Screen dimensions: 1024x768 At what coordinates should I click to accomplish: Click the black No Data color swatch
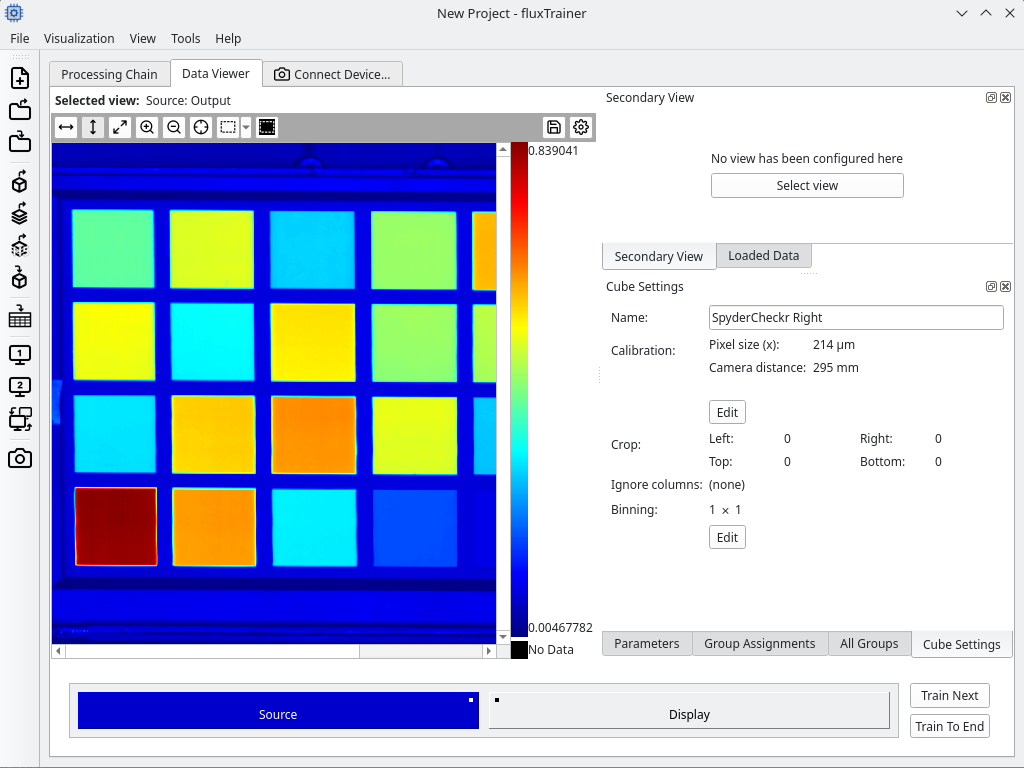[x=519, y=650]
